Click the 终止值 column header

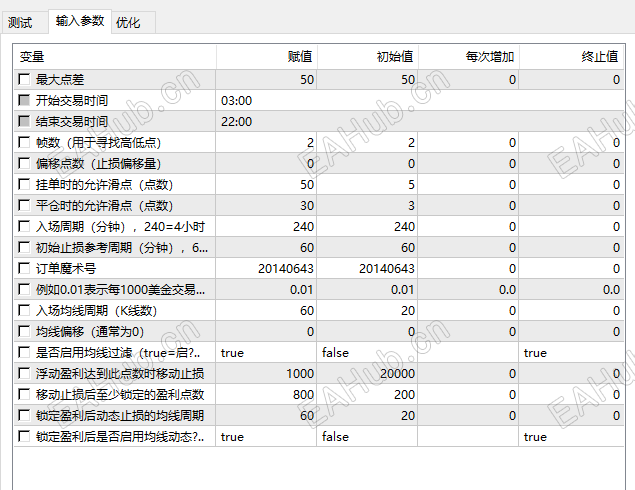click(571, 57)
